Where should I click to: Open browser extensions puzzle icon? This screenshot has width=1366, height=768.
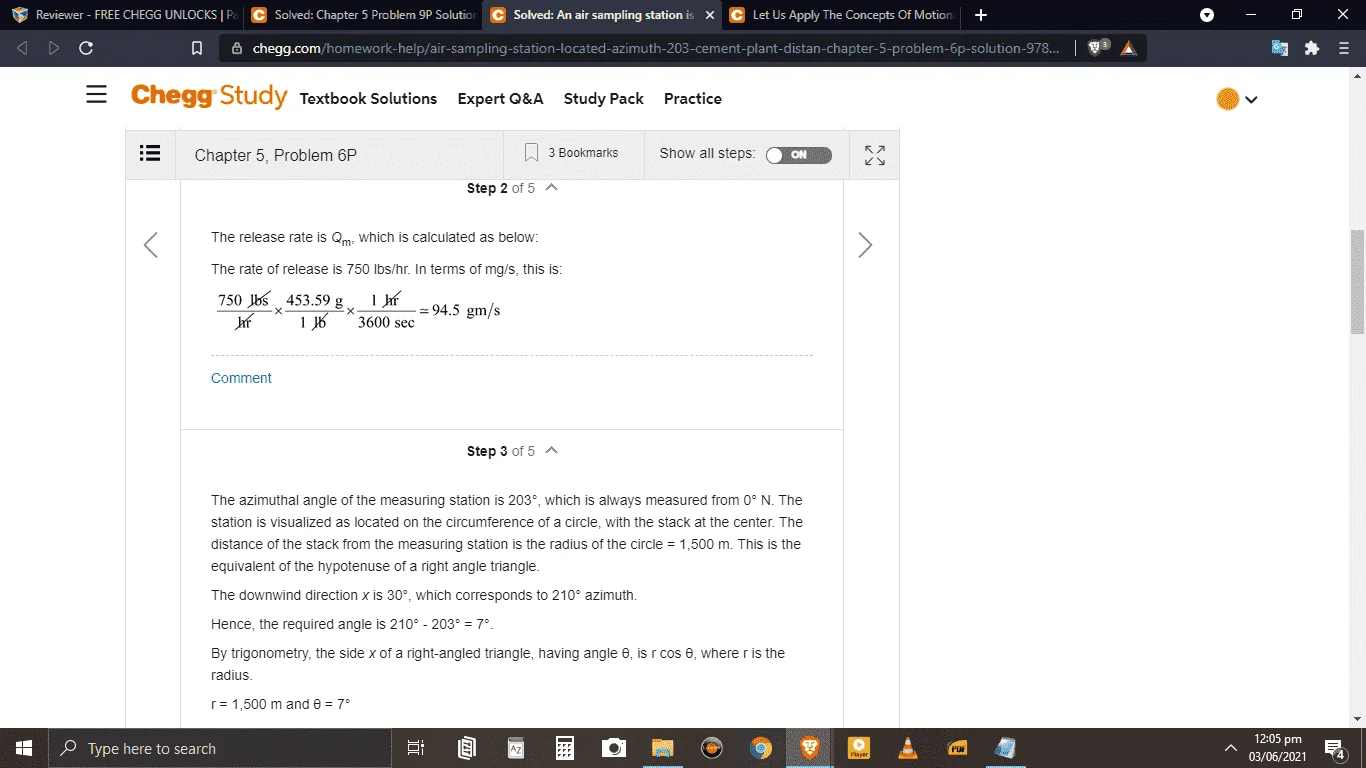(1312, 48)
